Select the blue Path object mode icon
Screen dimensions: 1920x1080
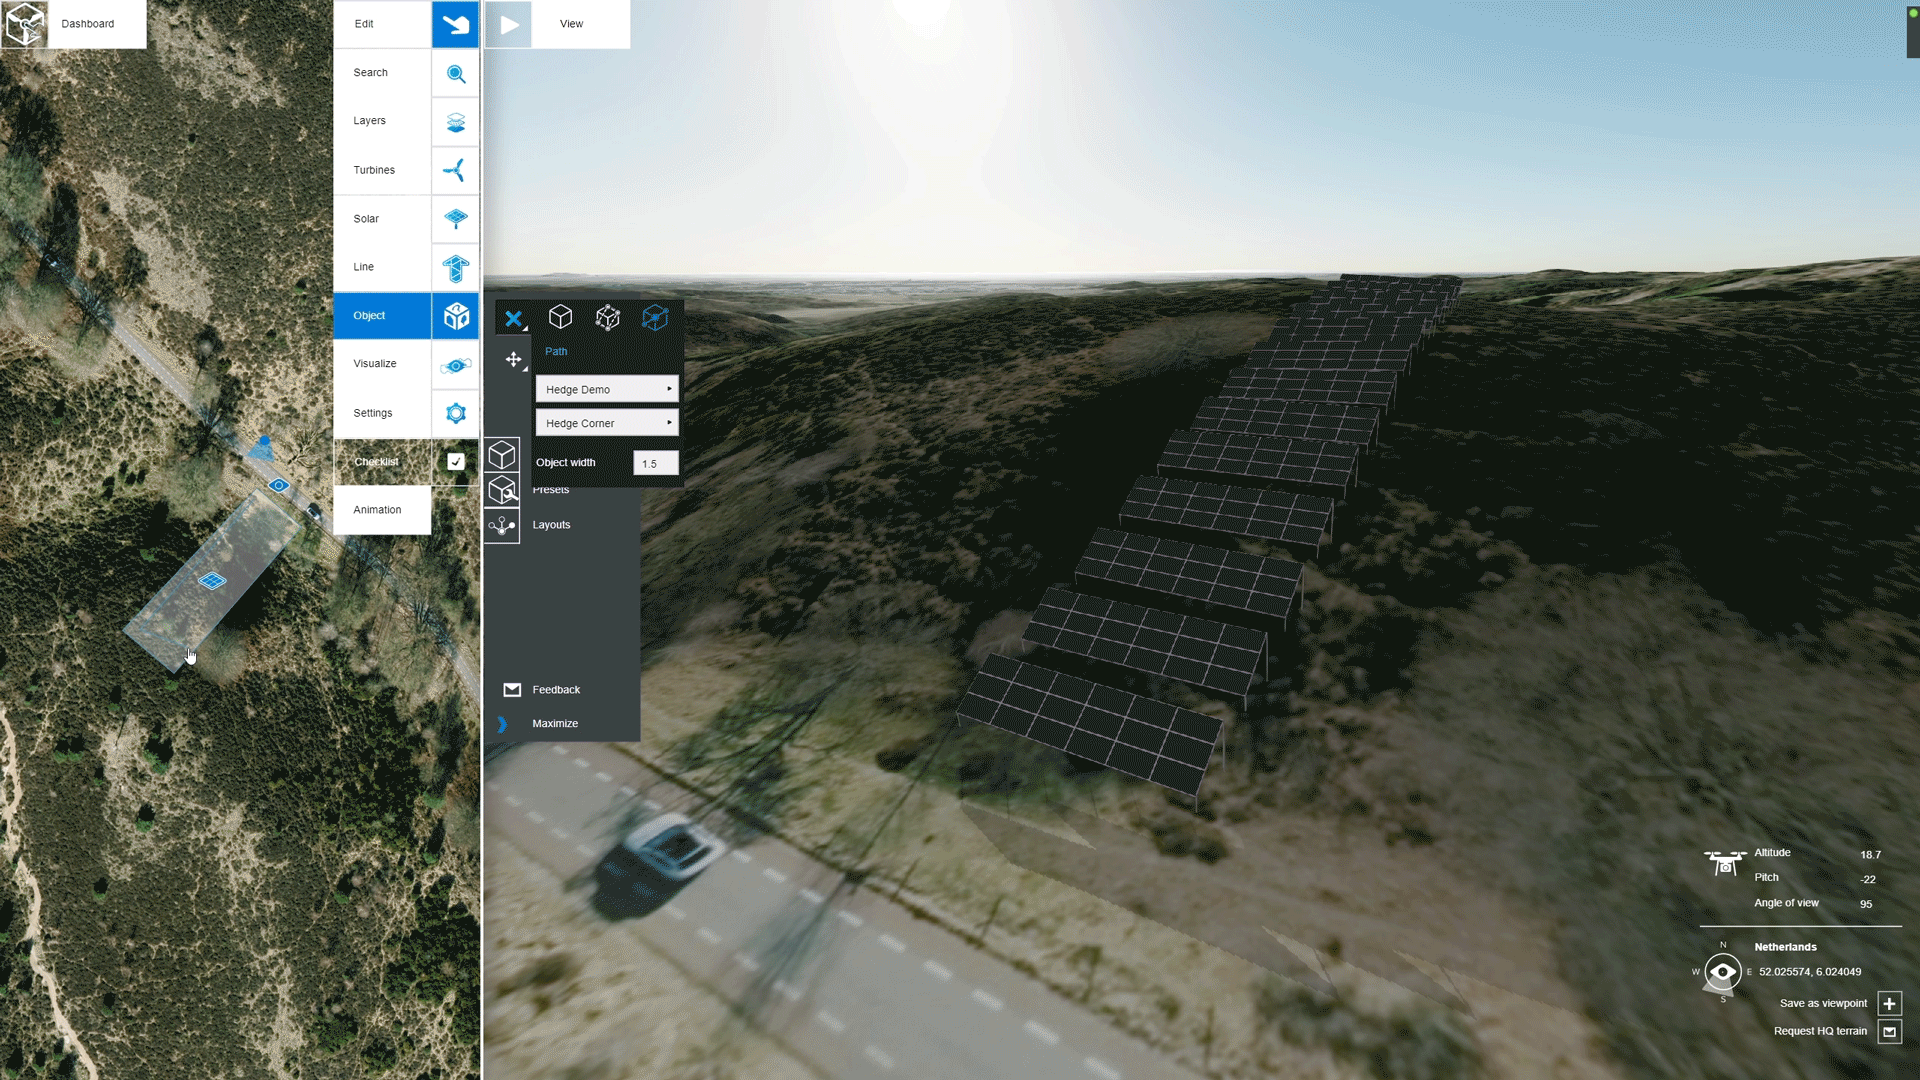click(x=655, y=318)
